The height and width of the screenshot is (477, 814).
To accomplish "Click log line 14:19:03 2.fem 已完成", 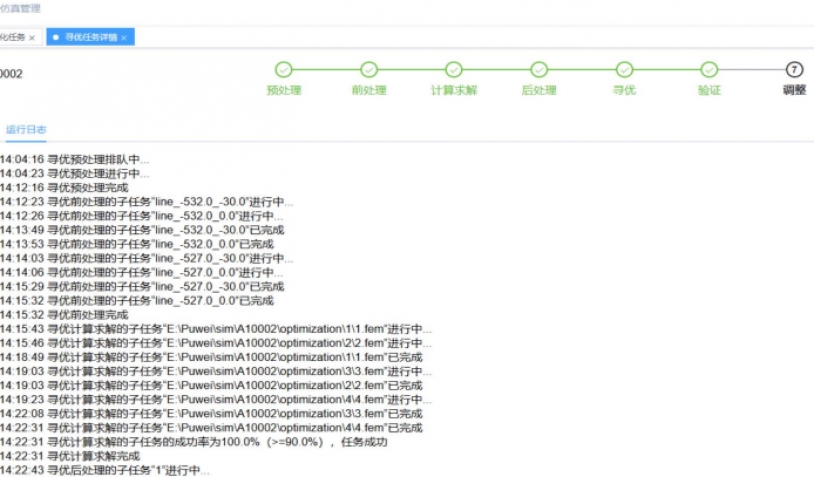I will [x=211, y=385].
